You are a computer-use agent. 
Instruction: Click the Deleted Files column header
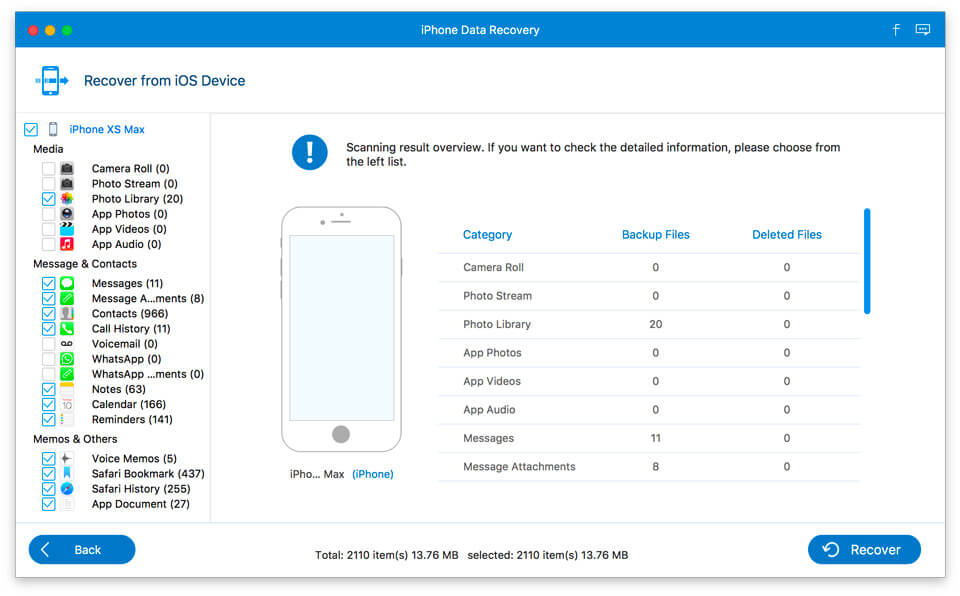(x=787, y=235)
